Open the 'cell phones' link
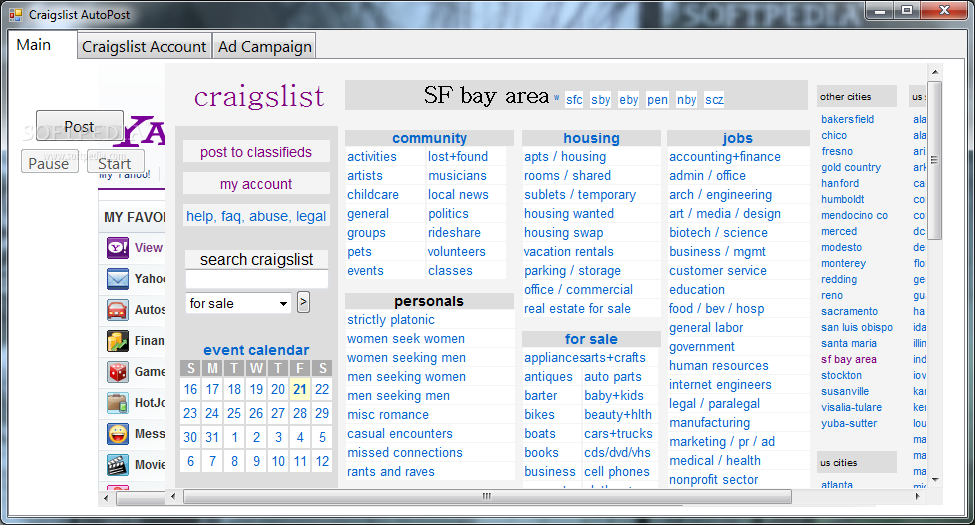 pos(616,472)
